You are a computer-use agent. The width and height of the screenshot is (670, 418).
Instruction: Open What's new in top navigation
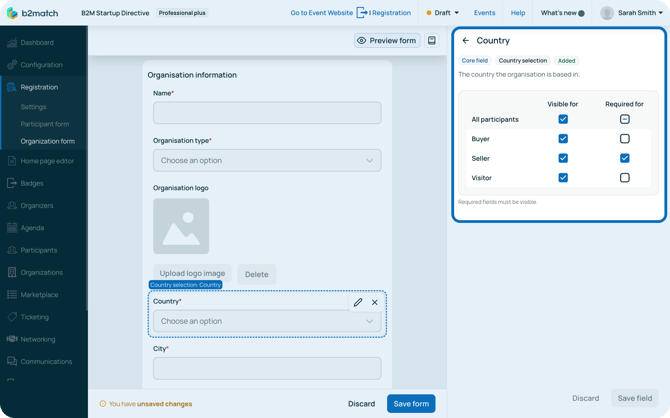point(558,13)
